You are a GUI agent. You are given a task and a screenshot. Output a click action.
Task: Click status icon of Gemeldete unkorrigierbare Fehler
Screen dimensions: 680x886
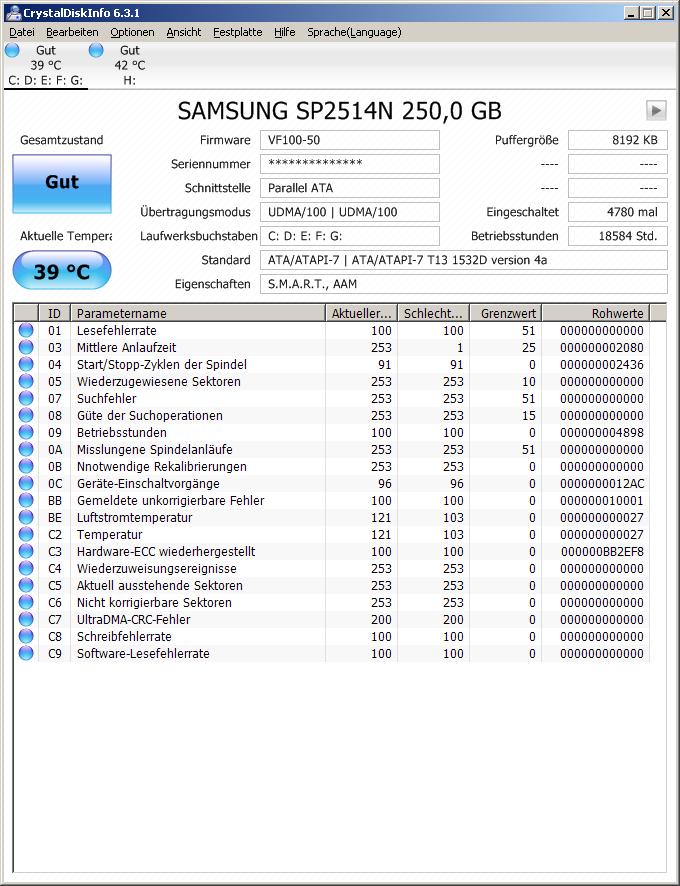(26, 501)
